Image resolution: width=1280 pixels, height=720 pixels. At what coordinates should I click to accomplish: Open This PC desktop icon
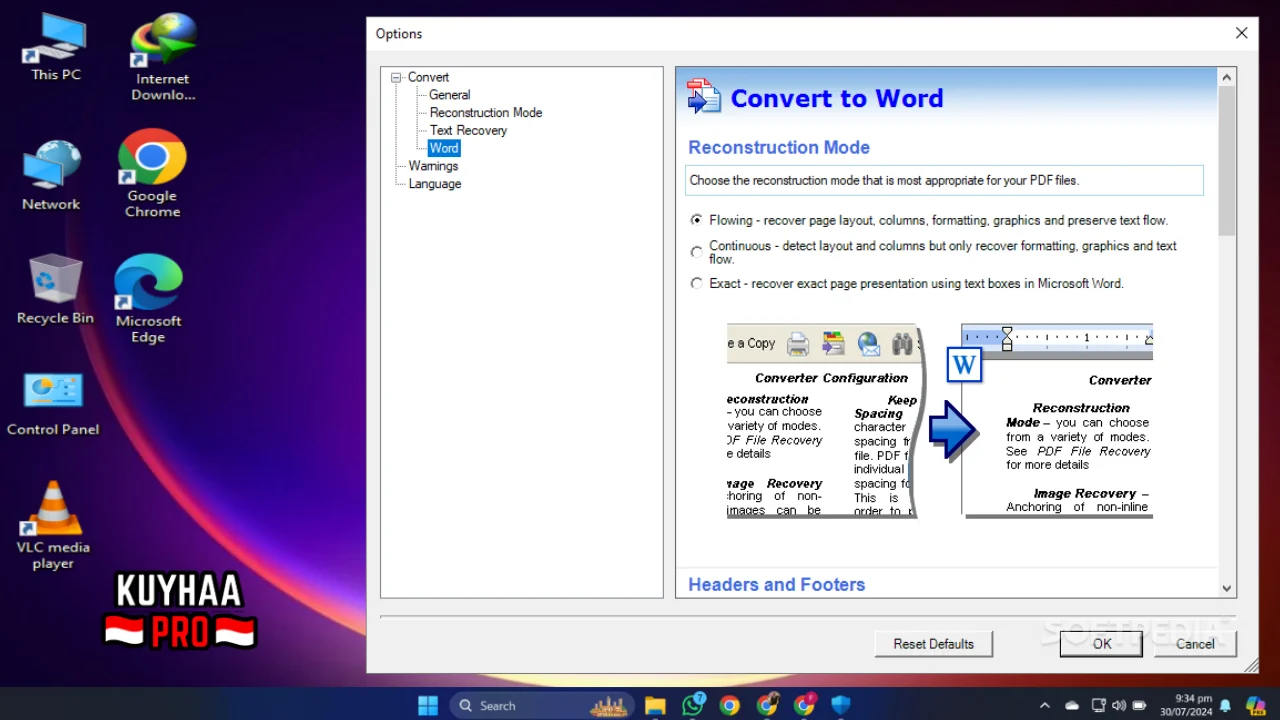tap(55, 47)
